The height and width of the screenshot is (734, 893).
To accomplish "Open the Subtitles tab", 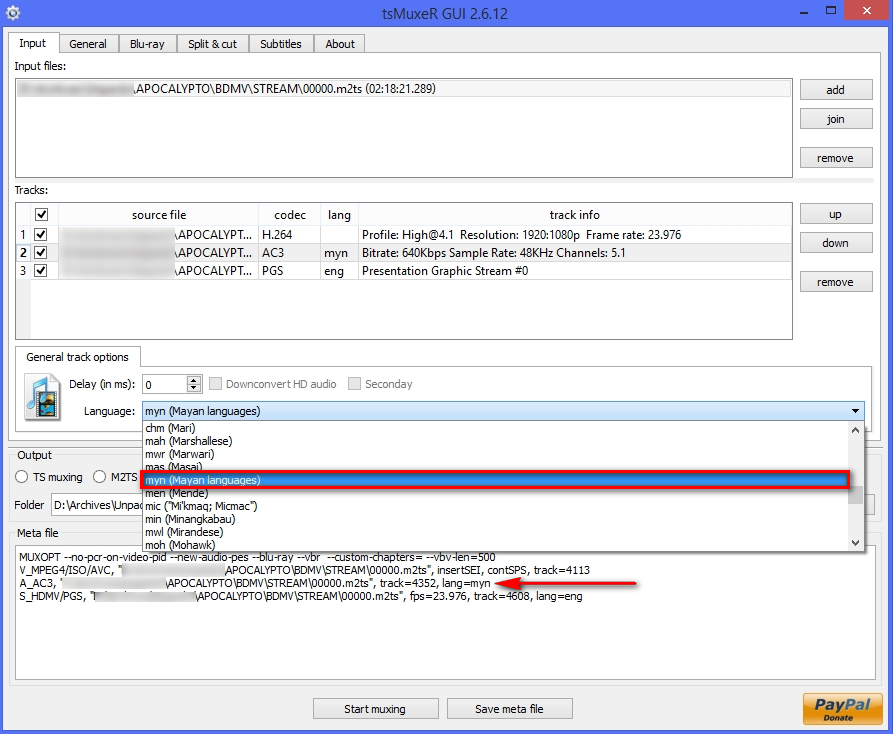I will coord(281,44).
